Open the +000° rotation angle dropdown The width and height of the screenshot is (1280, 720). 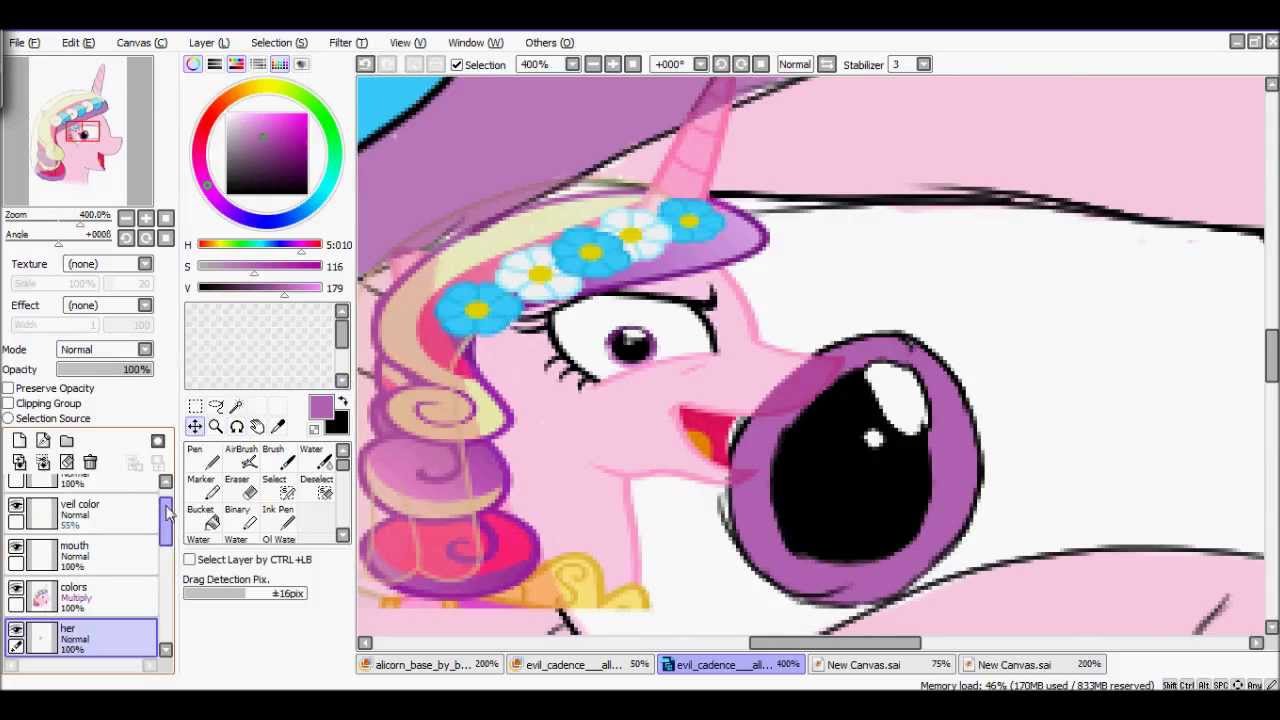coord(700,65)
